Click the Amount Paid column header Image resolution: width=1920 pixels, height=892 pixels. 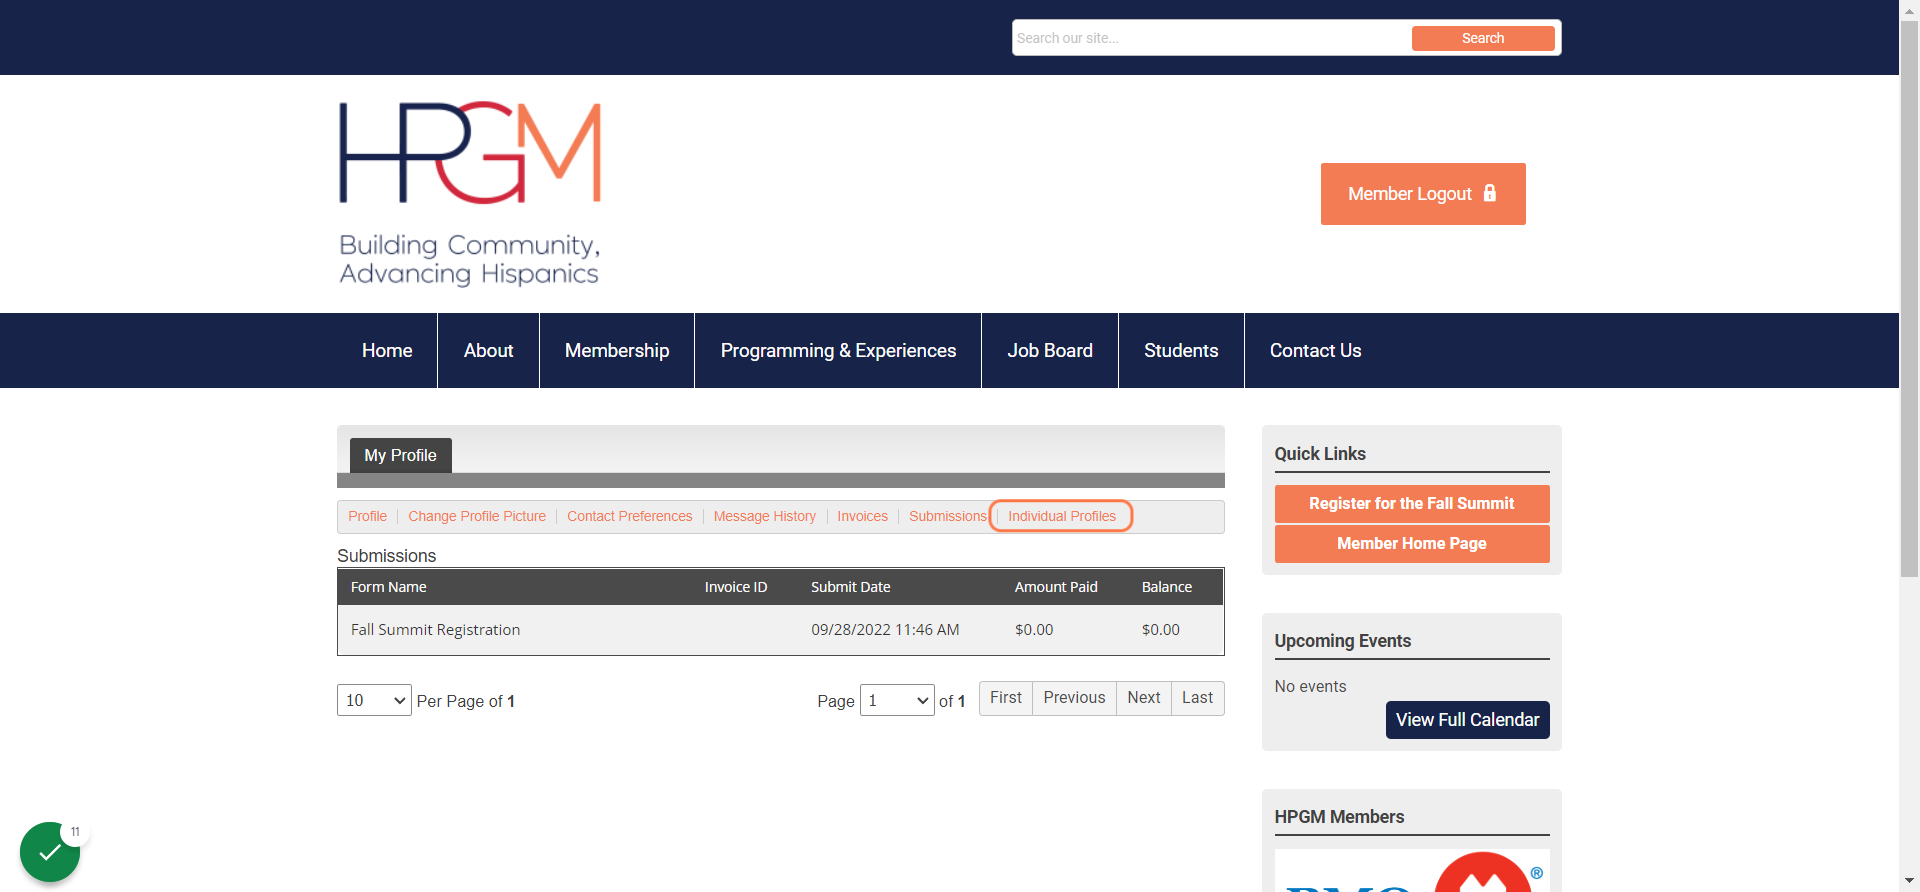1056,587
